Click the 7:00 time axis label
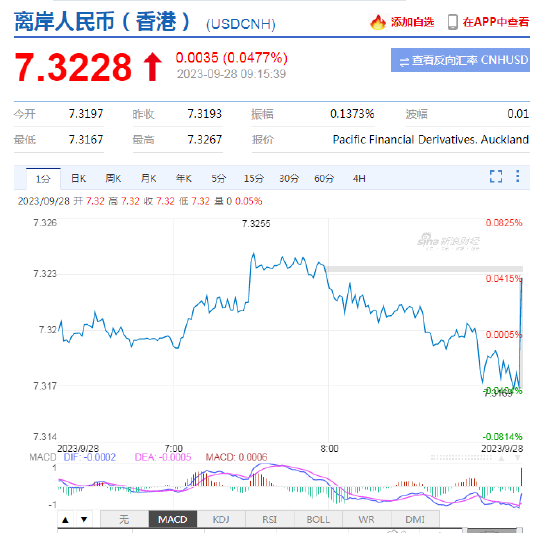The width and height of the screenshot is (550, 533). (x=174, y=448)
